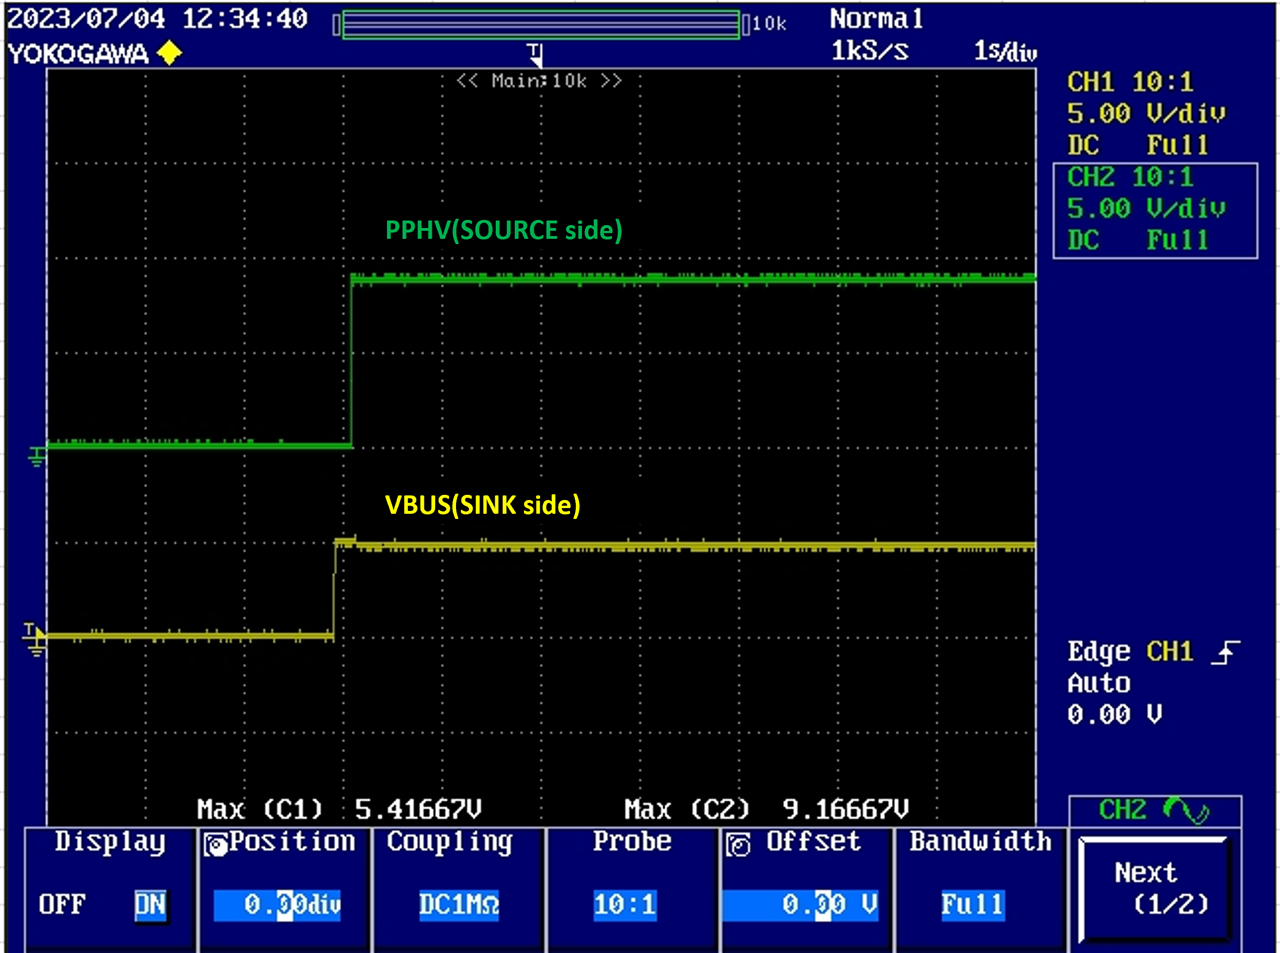The width and height of the screenshot is (1280, 953).
Task: Click the 10k record length label beside the memory bar
Action: tap(769, 23)
